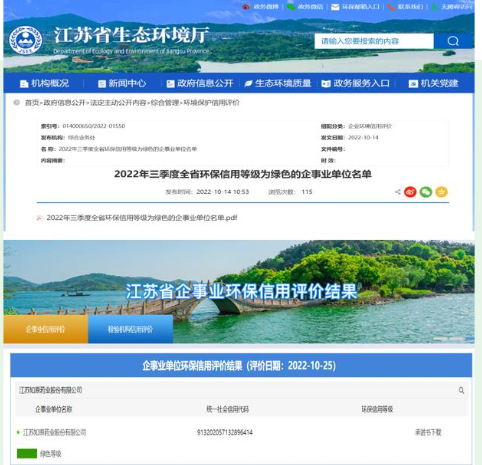The image size is (482, 465).
Task: Click 政务微博 text link in top bar
Action: (266, 7)
